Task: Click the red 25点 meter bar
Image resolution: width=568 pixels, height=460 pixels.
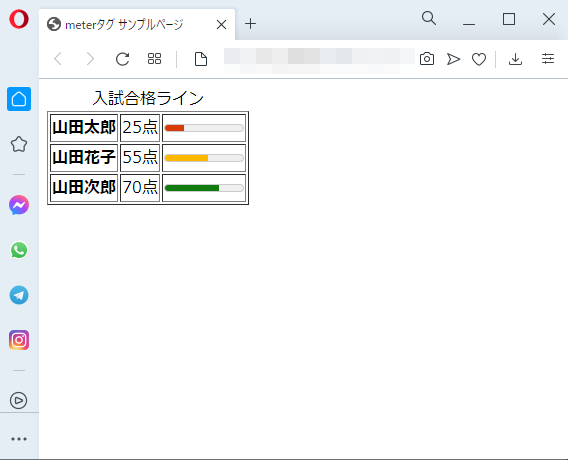Action: [204, 128]
